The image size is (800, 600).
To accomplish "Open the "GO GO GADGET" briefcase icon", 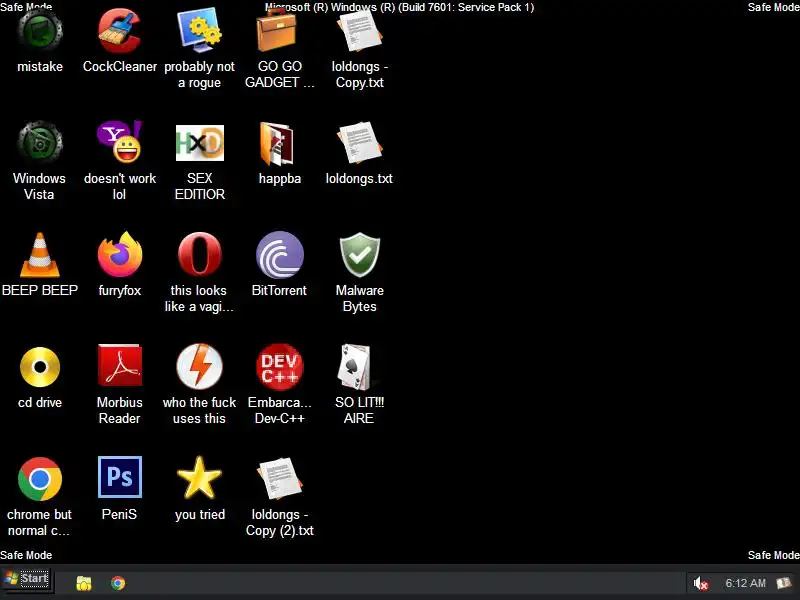I will point(277,31).
